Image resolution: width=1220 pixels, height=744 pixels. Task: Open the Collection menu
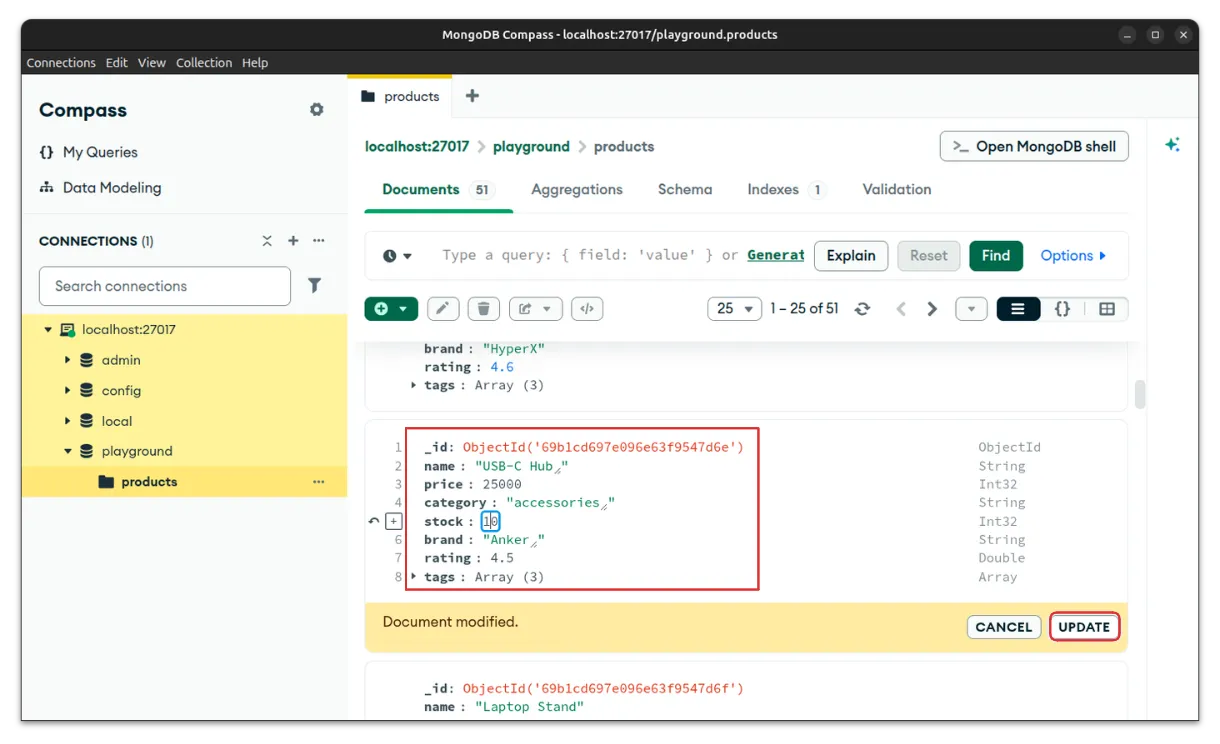(204, 62)
